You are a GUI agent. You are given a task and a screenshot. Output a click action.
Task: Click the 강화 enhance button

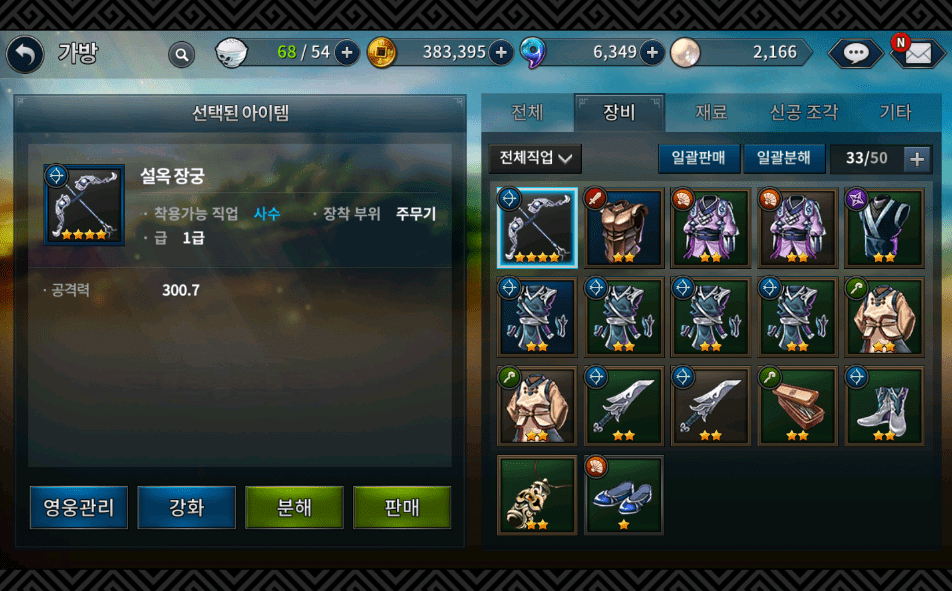[x=186, y=507]
